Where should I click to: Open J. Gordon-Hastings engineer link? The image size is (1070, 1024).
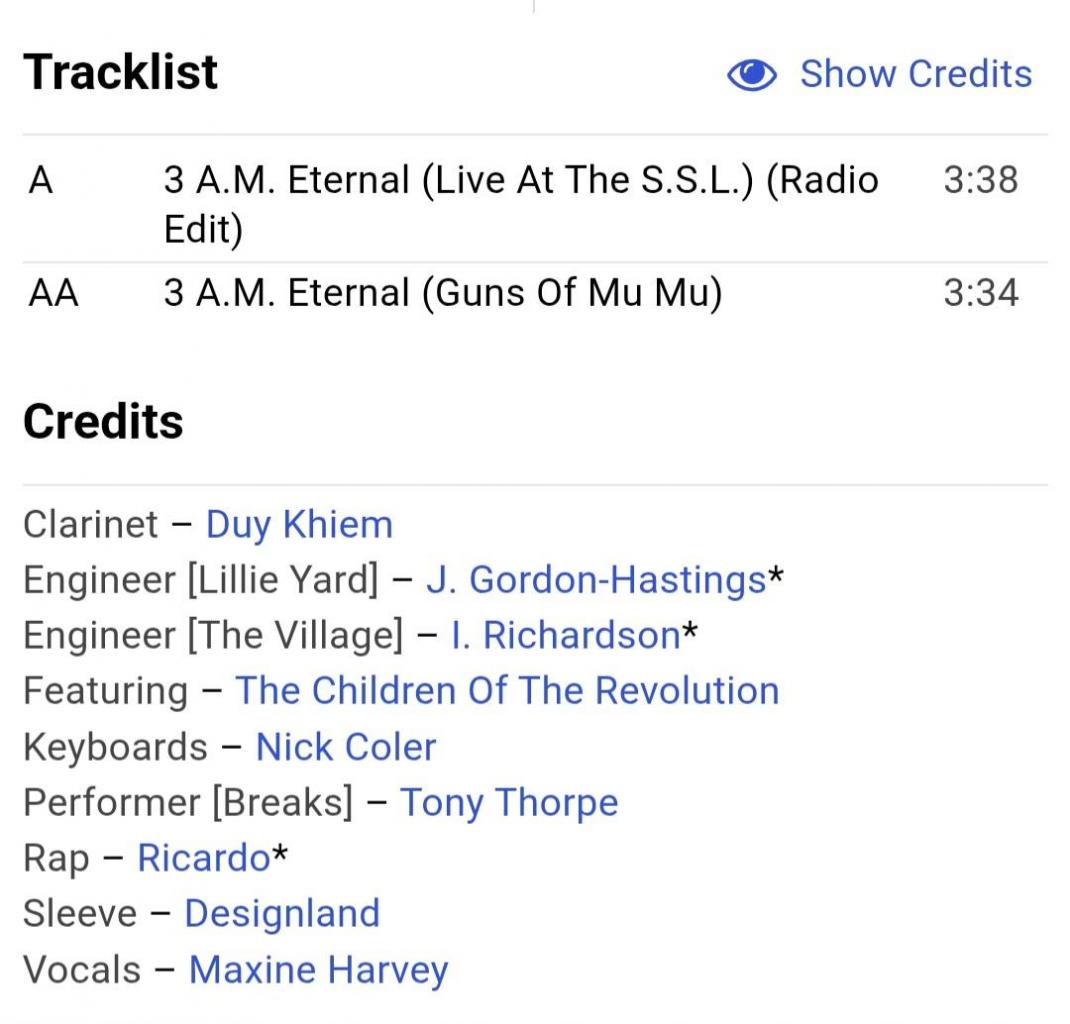coord(596,580)
